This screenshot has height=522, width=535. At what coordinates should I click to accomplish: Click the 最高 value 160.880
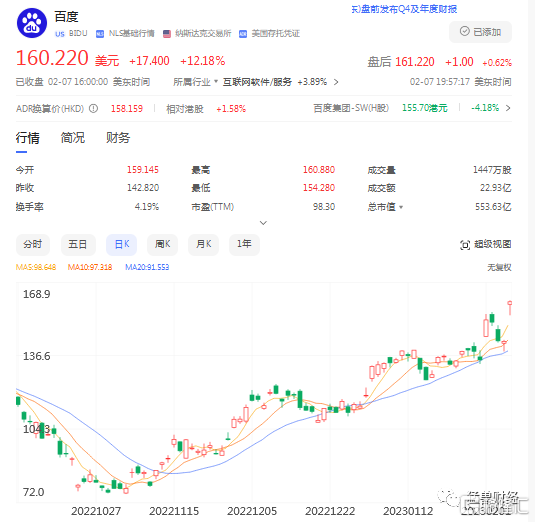(x=319, y=170)
